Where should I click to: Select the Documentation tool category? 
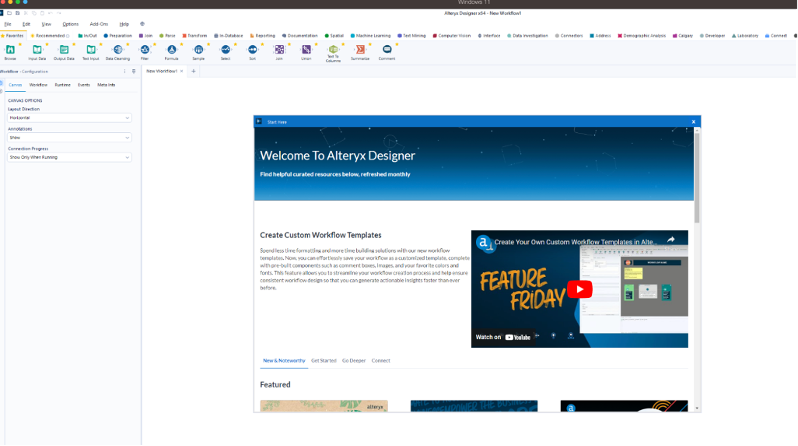click(x=300, y=36)
